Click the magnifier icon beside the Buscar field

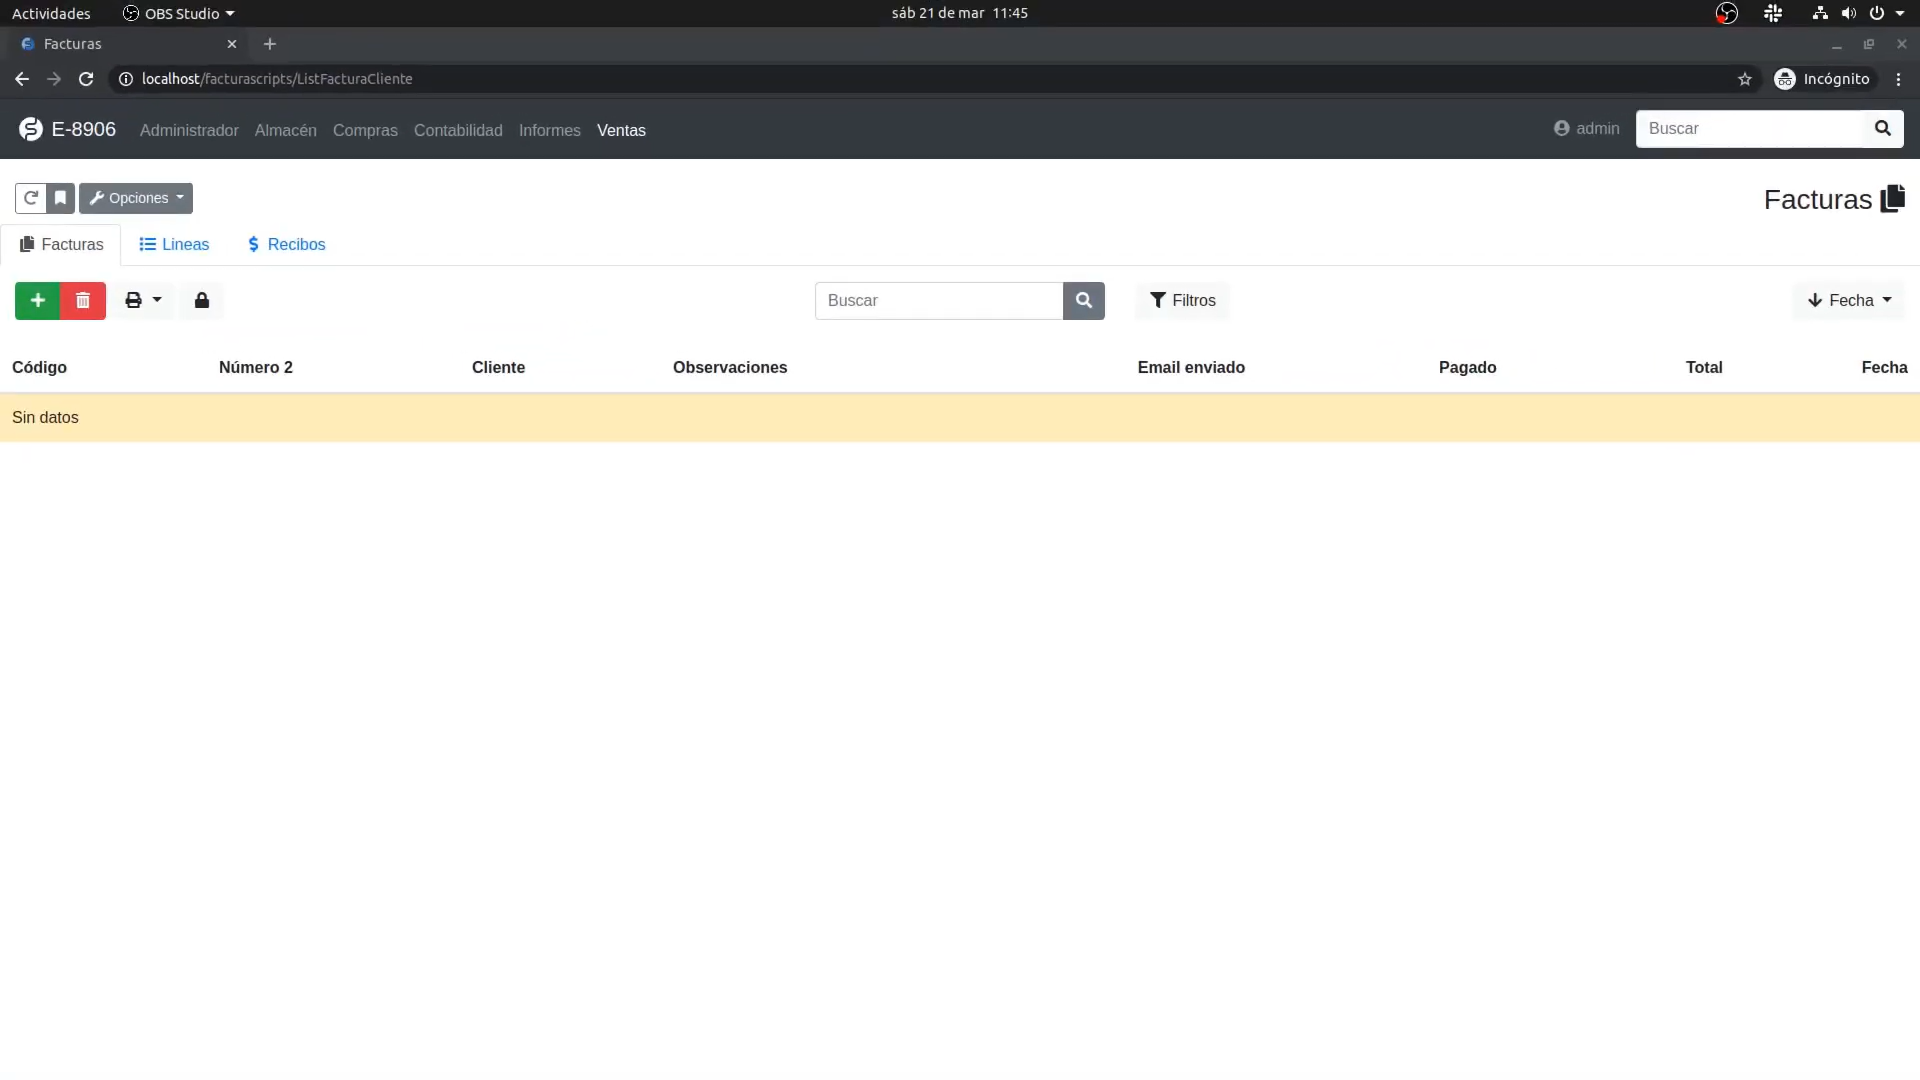[x=1084, y=300]
